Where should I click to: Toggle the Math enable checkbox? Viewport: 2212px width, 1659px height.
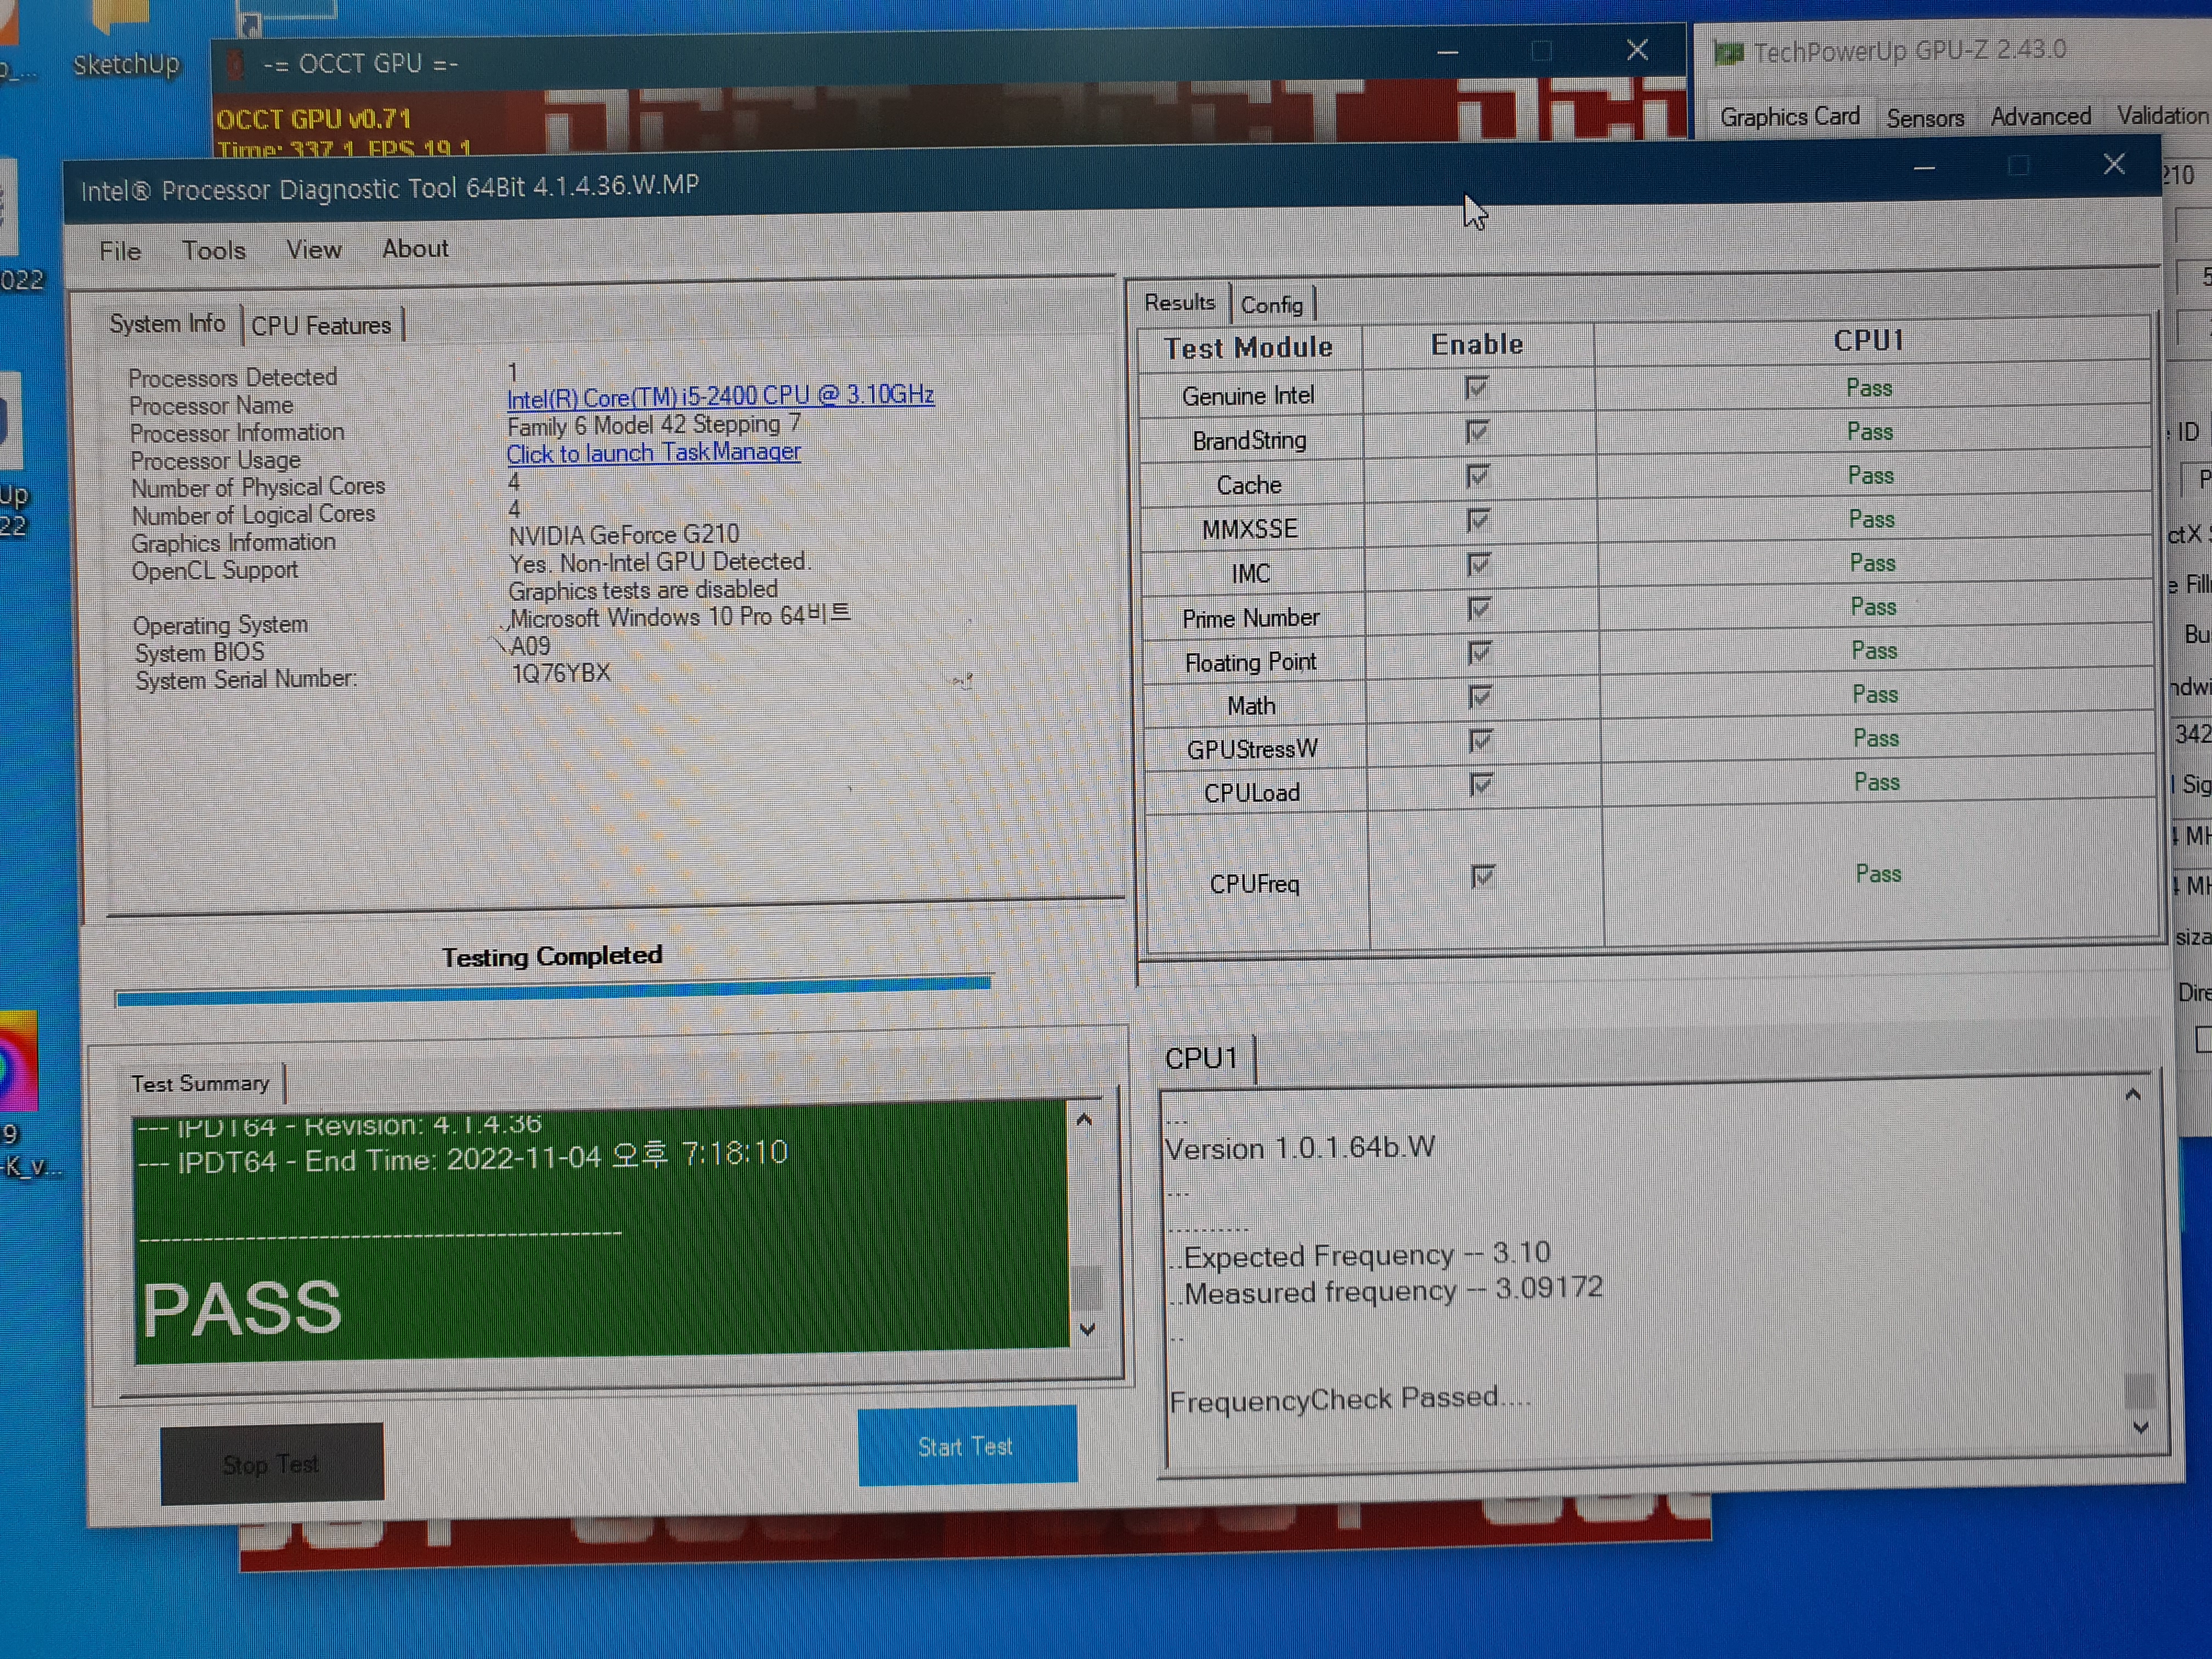point(1480,697)
